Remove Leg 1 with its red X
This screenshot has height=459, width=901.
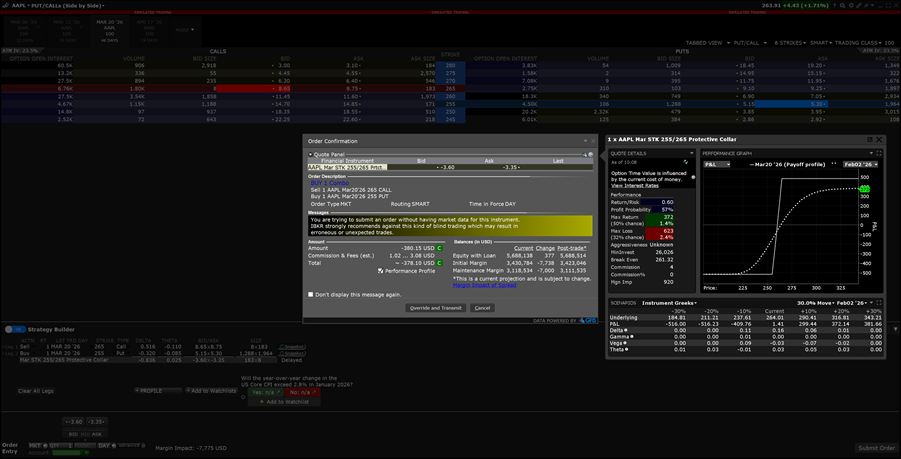coord(5,347)
